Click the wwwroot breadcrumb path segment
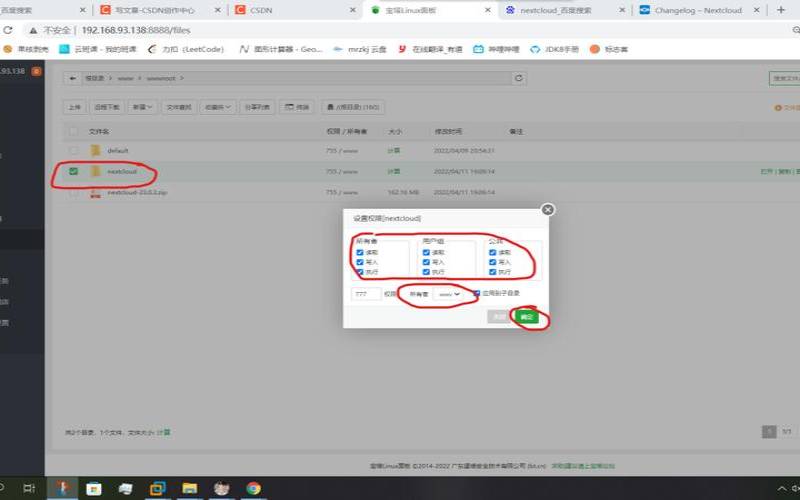This screenshot has width=800, height=500. click(x=161, y=79)
